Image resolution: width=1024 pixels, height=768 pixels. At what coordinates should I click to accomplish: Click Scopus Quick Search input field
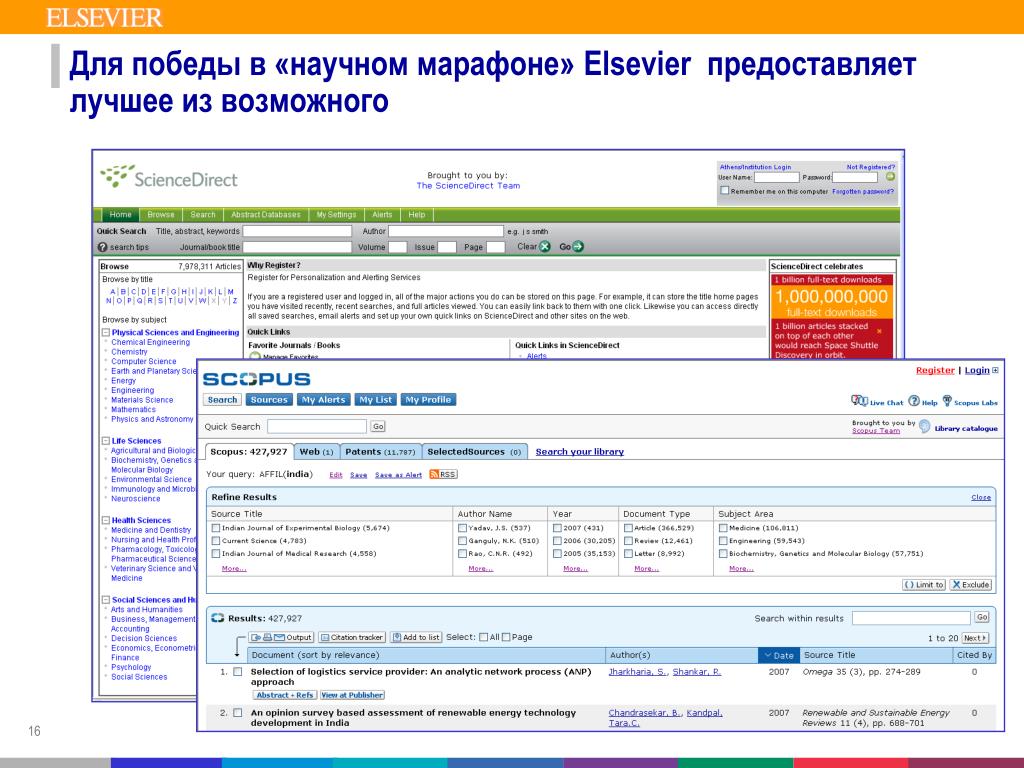(x=317, y=426)
